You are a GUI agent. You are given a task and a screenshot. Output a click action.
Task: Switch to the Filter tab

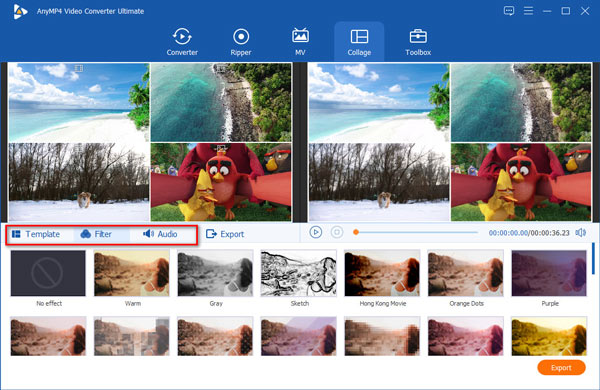[x=96, y=234]
